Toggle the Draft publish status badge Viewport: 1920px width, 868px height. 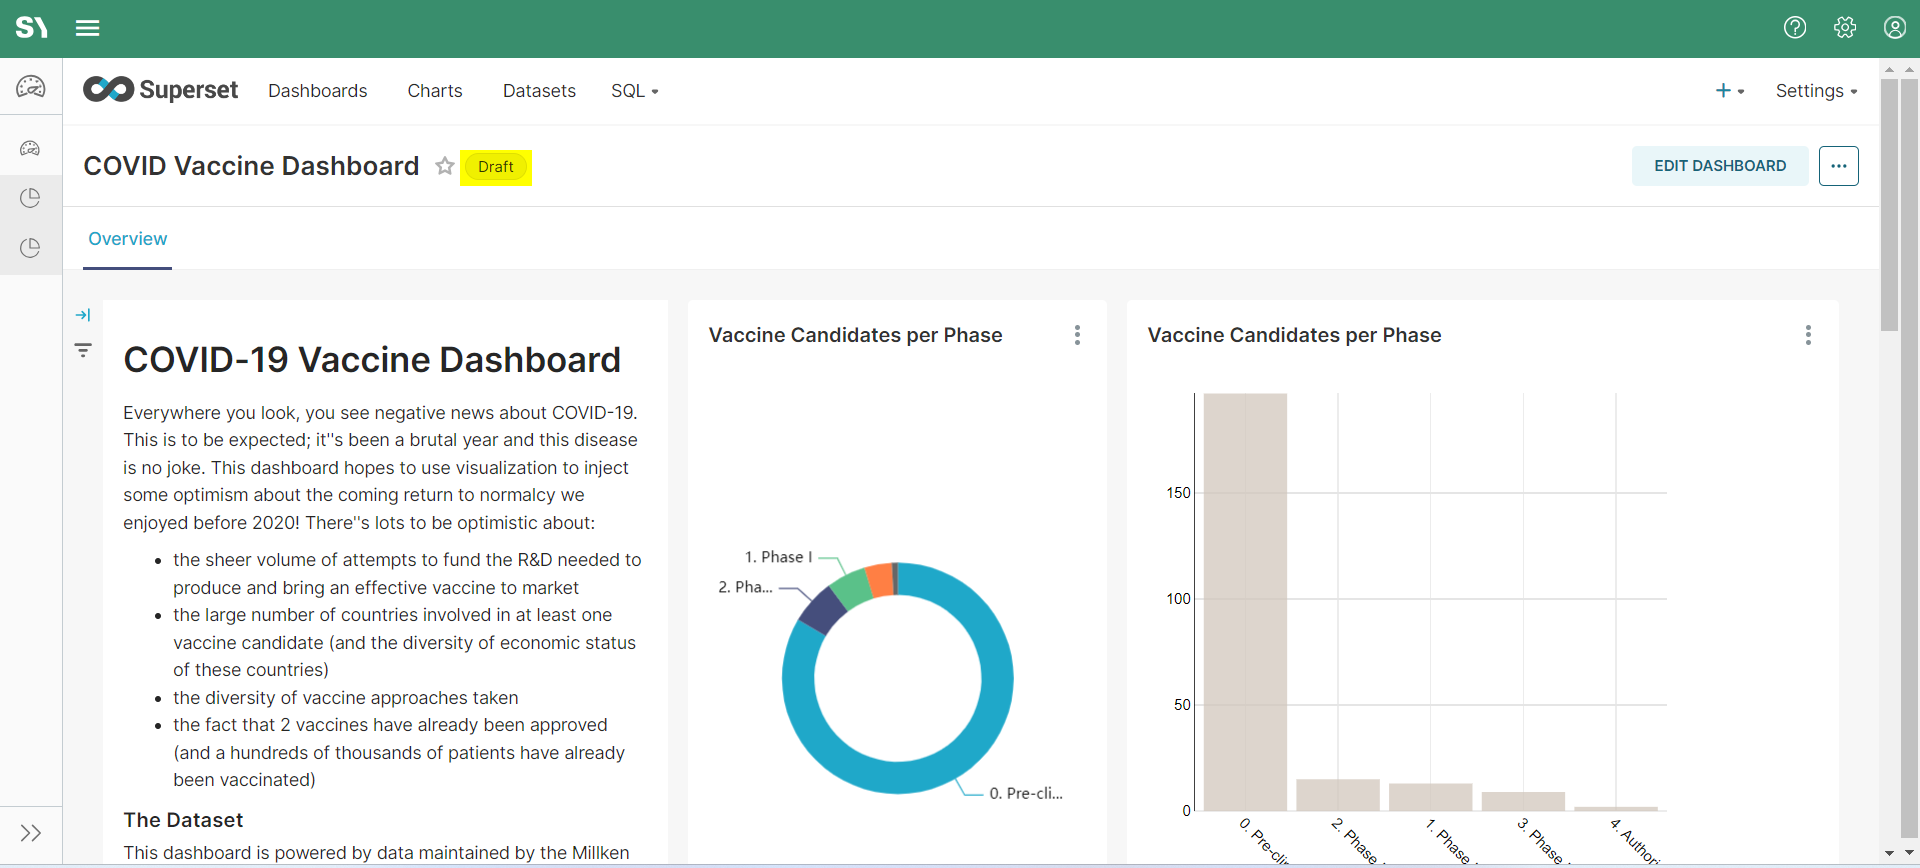tap(496, 167)
